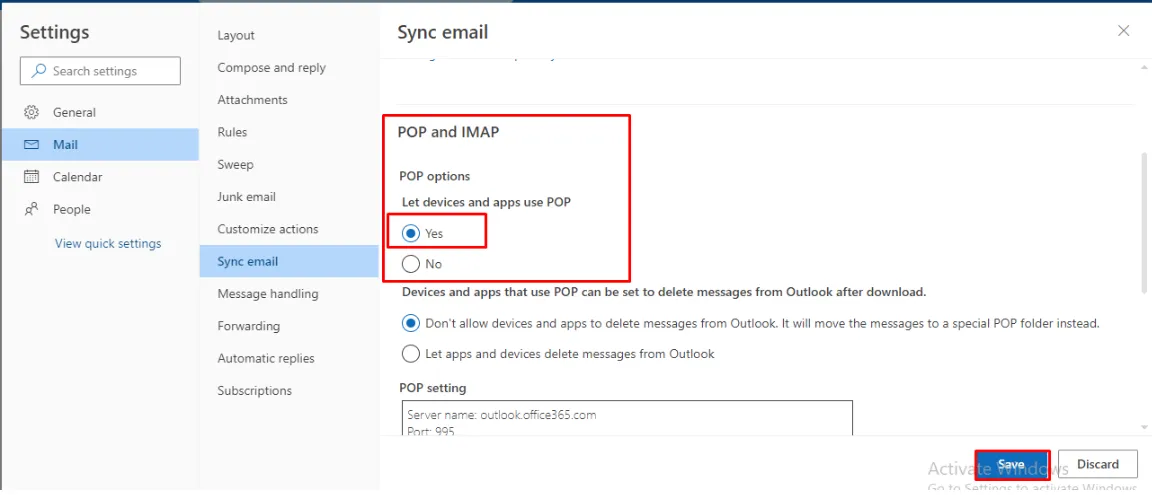
Task: Click the Mail envelope icon
Action: pos(32,145)
